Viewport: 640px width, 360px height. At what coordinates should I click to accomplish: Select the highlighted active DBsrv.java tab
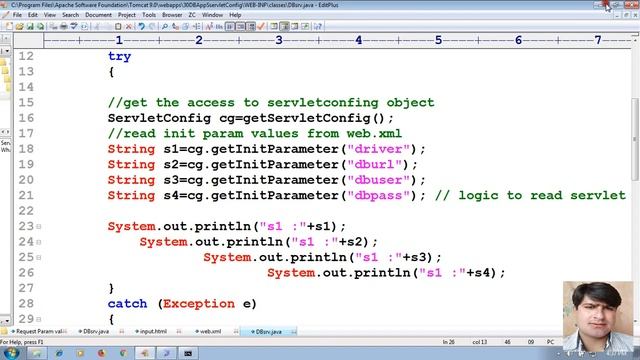(268, 331)
